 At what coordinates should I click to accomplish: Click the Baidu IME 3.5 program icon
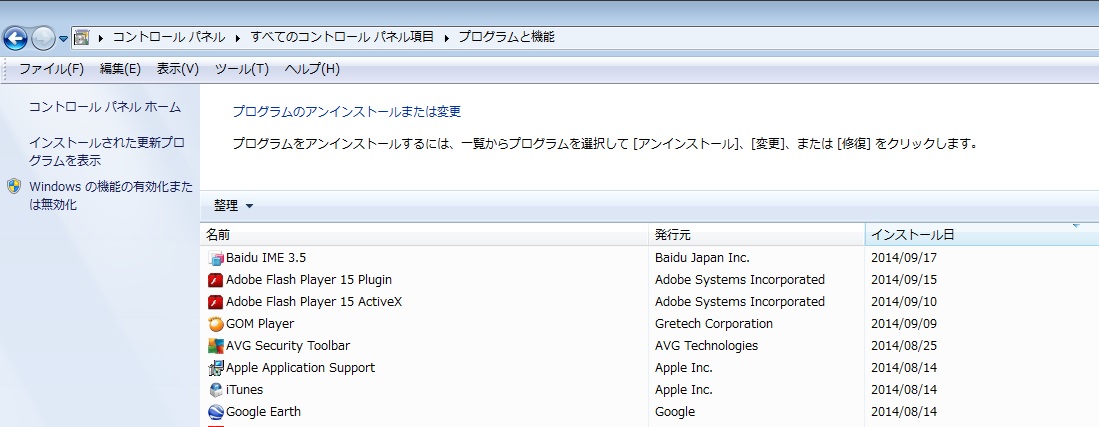[215, 258]
